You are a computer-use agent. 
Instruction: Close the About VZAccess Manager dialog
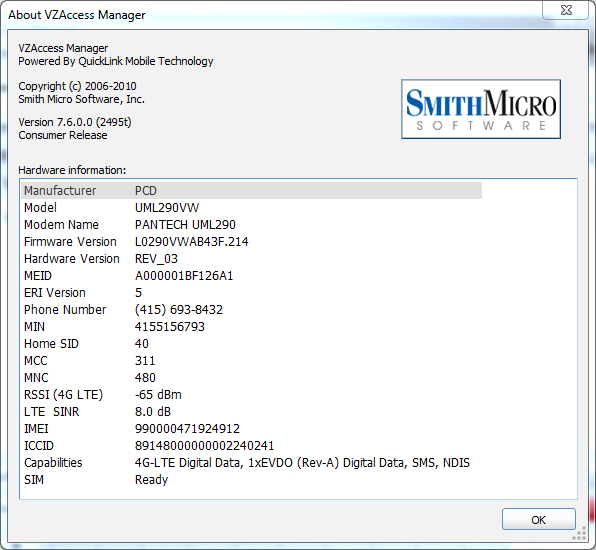pyautogui.click(x=566, y=10)
